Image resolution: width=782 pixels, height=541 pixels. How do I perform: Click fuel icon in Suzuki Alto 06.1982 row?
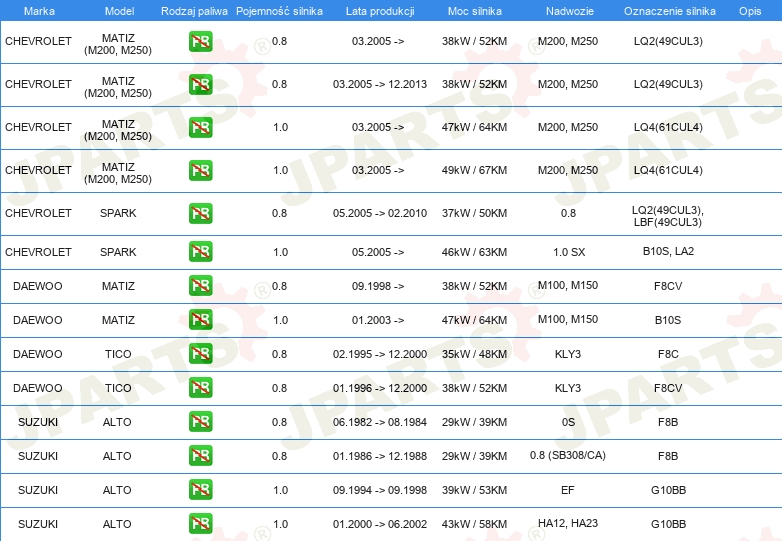[200, 421]
